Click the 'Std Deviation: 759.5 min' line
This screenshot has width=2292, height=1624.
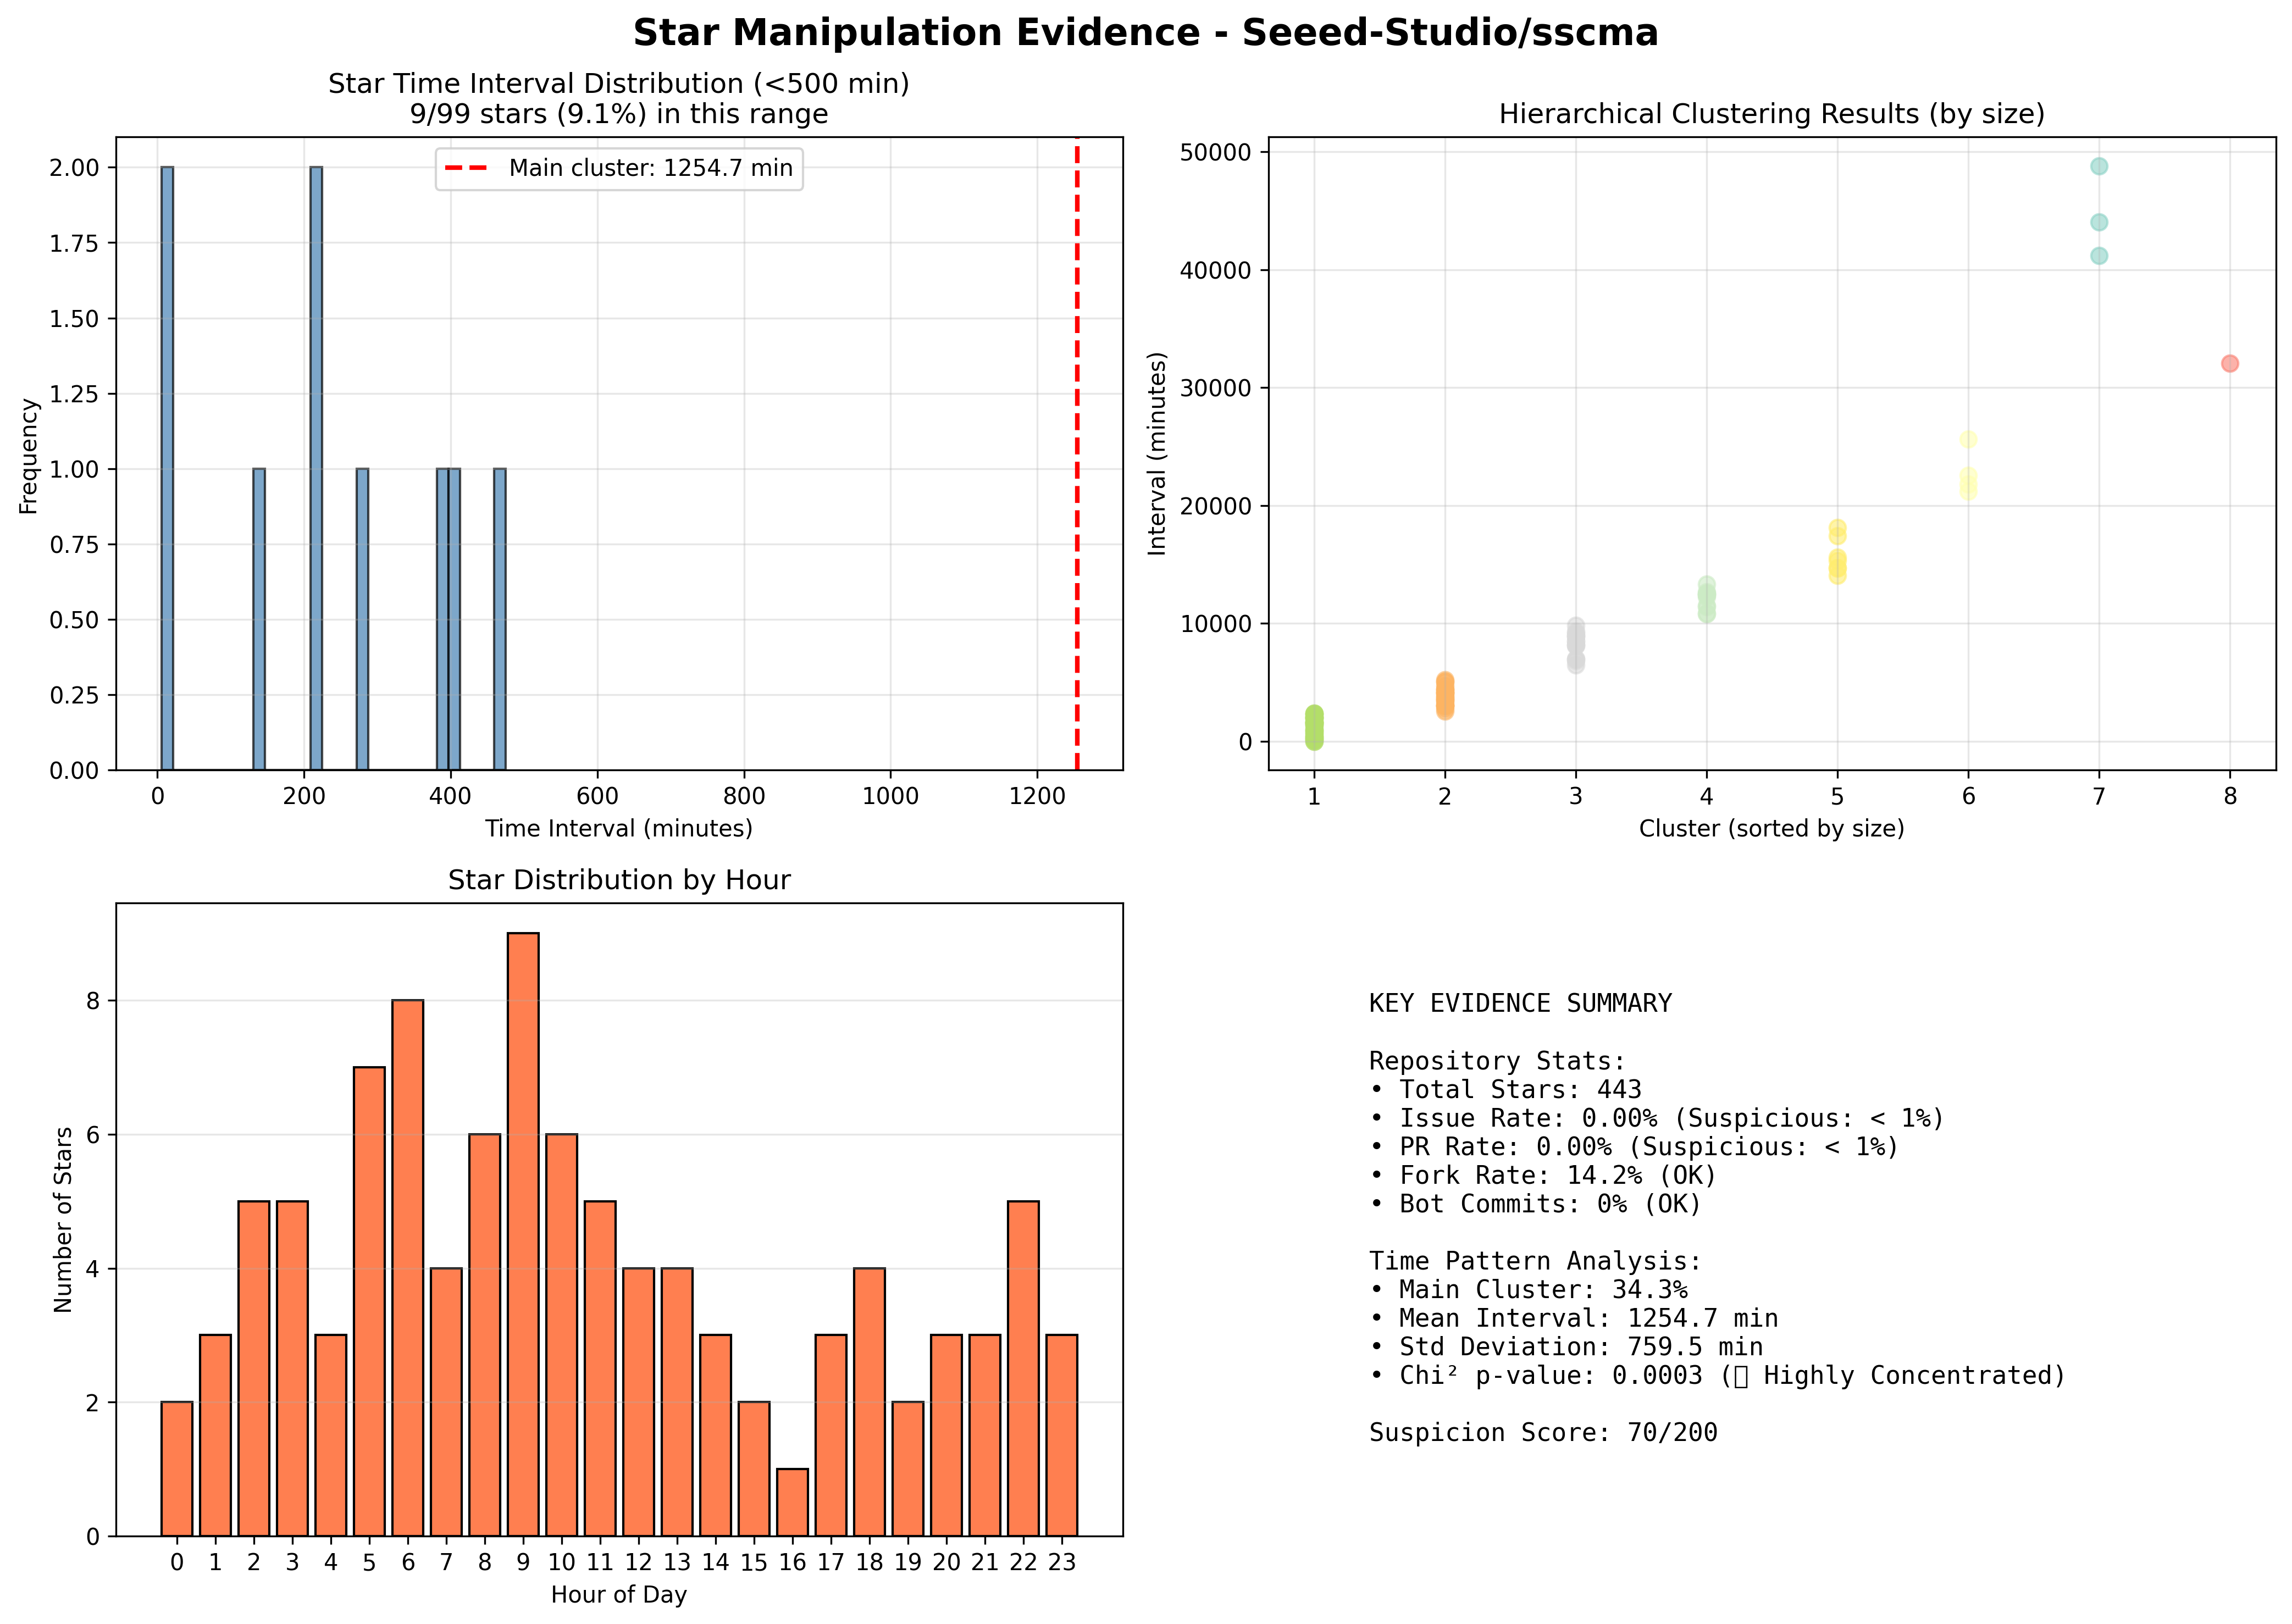1566,1347
